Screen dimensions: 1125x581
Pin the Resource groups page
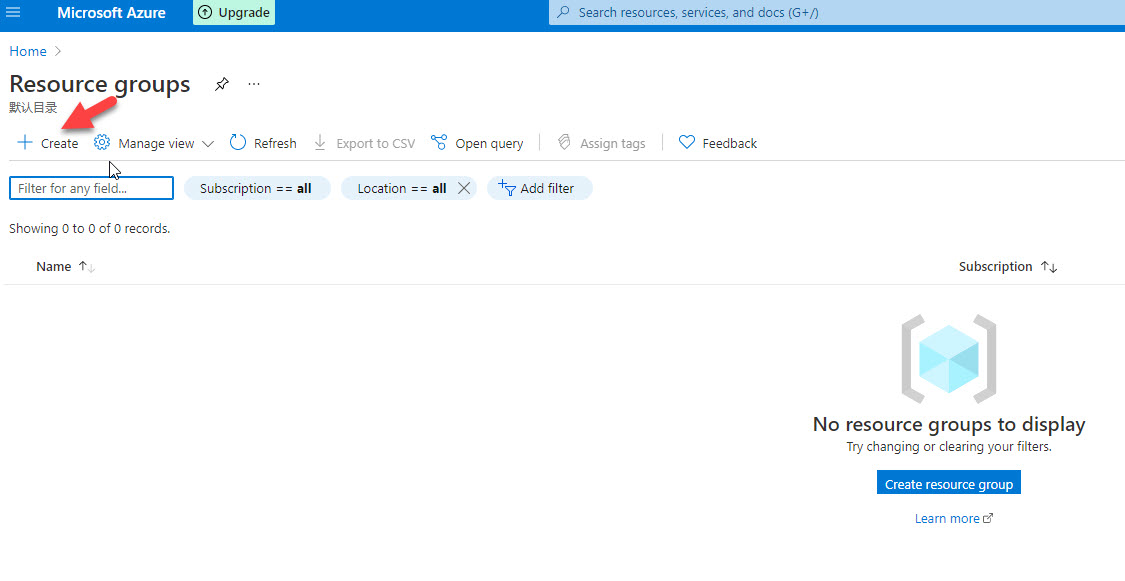(x=222, y=85)
